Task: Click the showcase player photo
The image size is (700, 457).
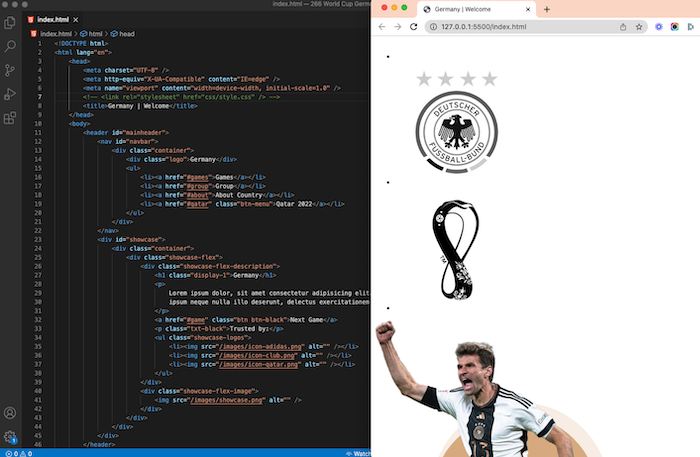Action: pyautogui.click(x=488, y=388)
